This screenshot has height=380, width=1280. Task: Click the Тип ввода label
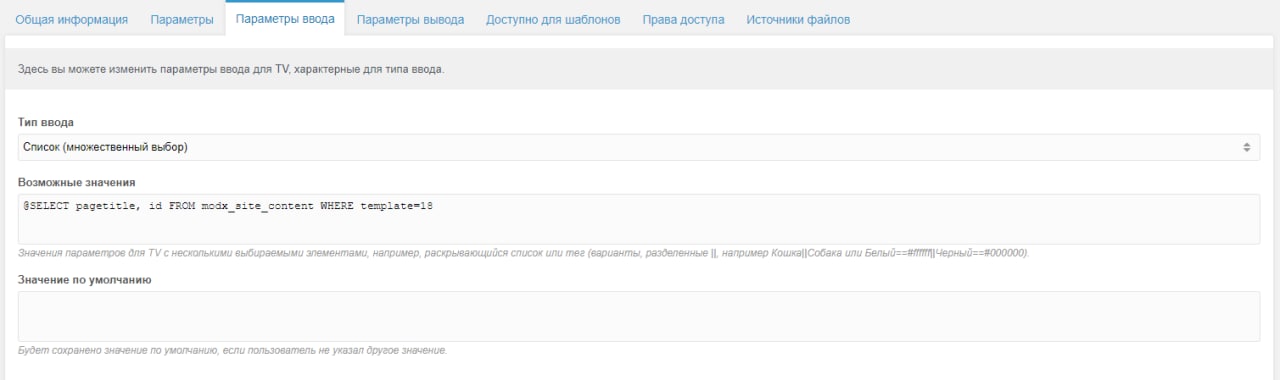tap(46, 122)
